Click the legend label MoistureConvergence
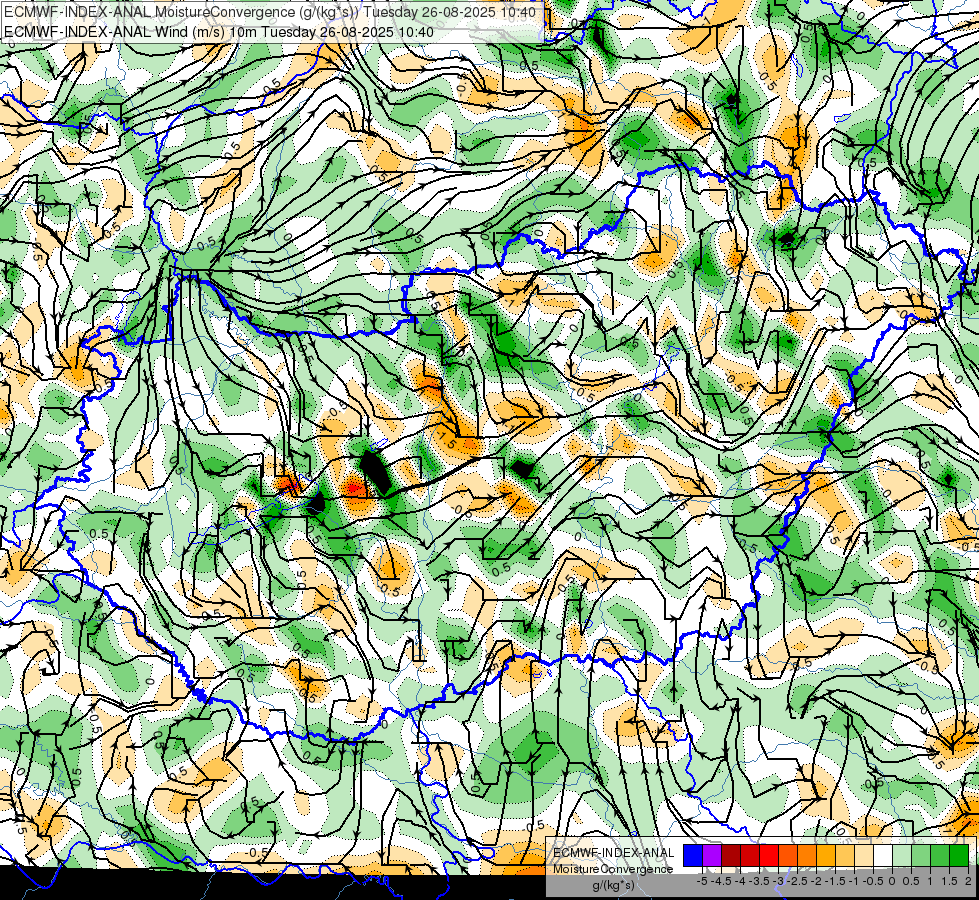The width and height of the screenshot is (979, 900). (612, 869)
